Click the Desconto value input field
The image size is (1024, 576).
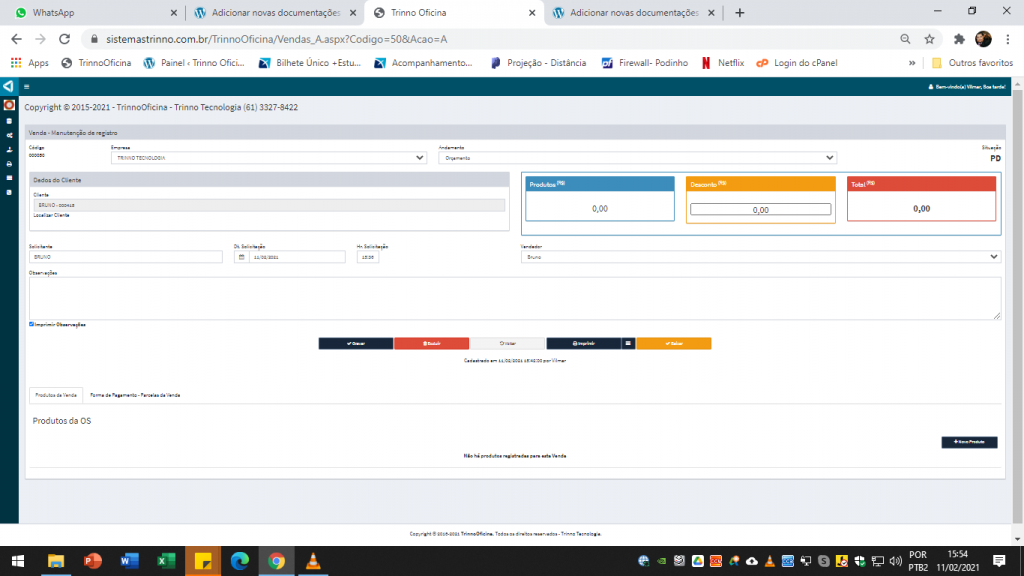click(x=760, y=210)
